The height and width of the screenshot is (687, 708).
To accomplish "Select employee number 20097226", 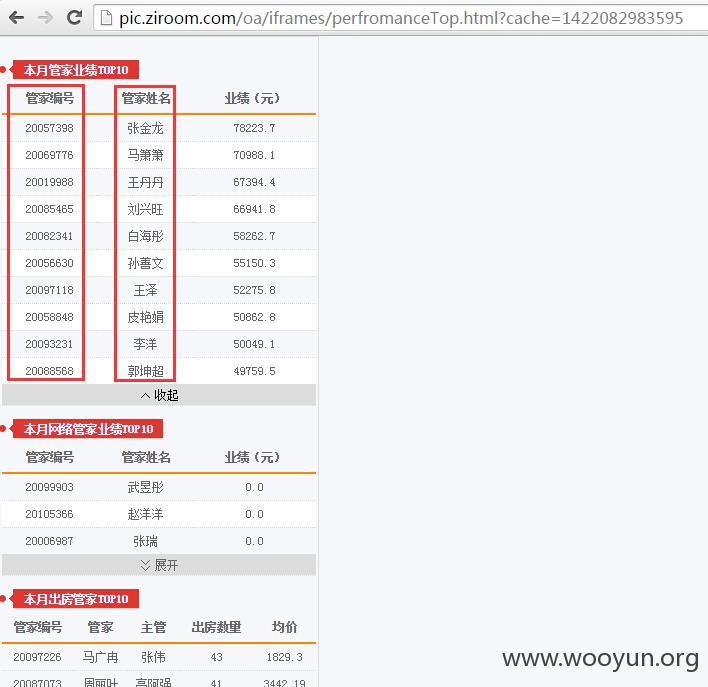I will 37,657.
